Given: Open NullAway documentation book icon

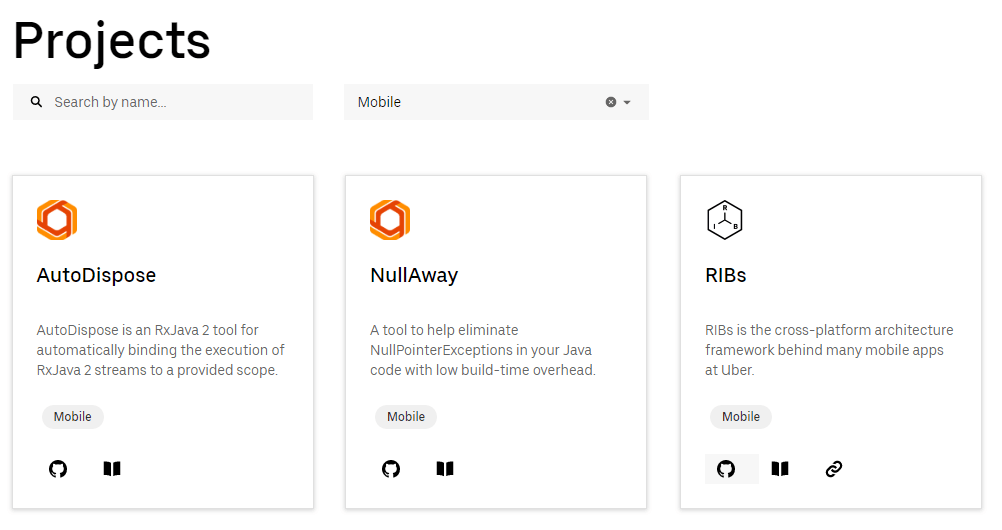Looking at the screenshot, I should pyautogui.click(x=445, y=469).
